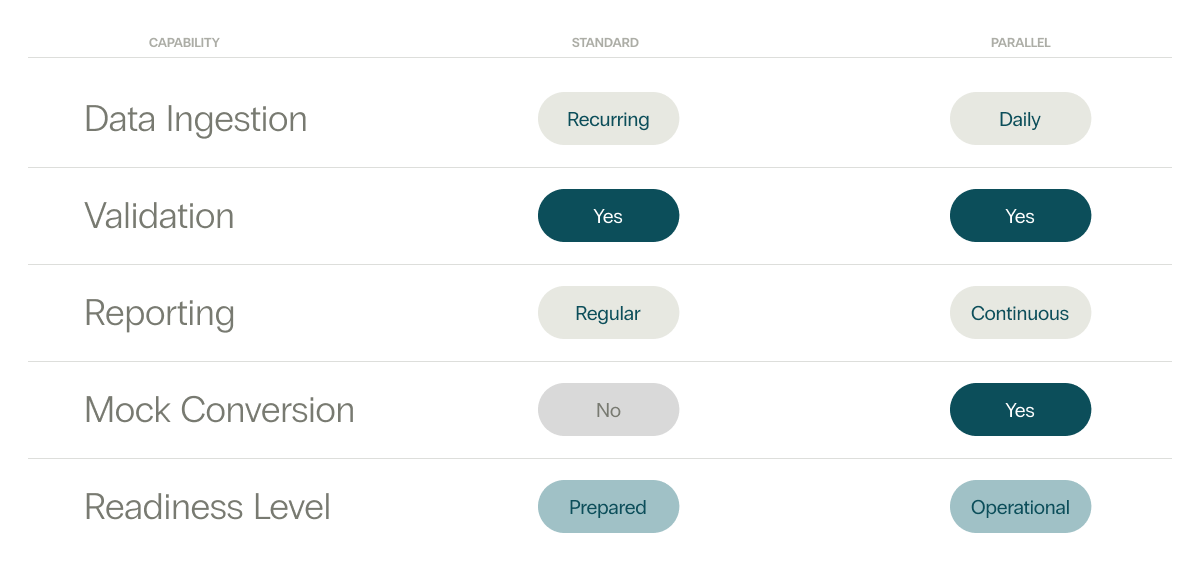Click the Prepared readiness pill
1200x562 pixels.
coord(608,507)
